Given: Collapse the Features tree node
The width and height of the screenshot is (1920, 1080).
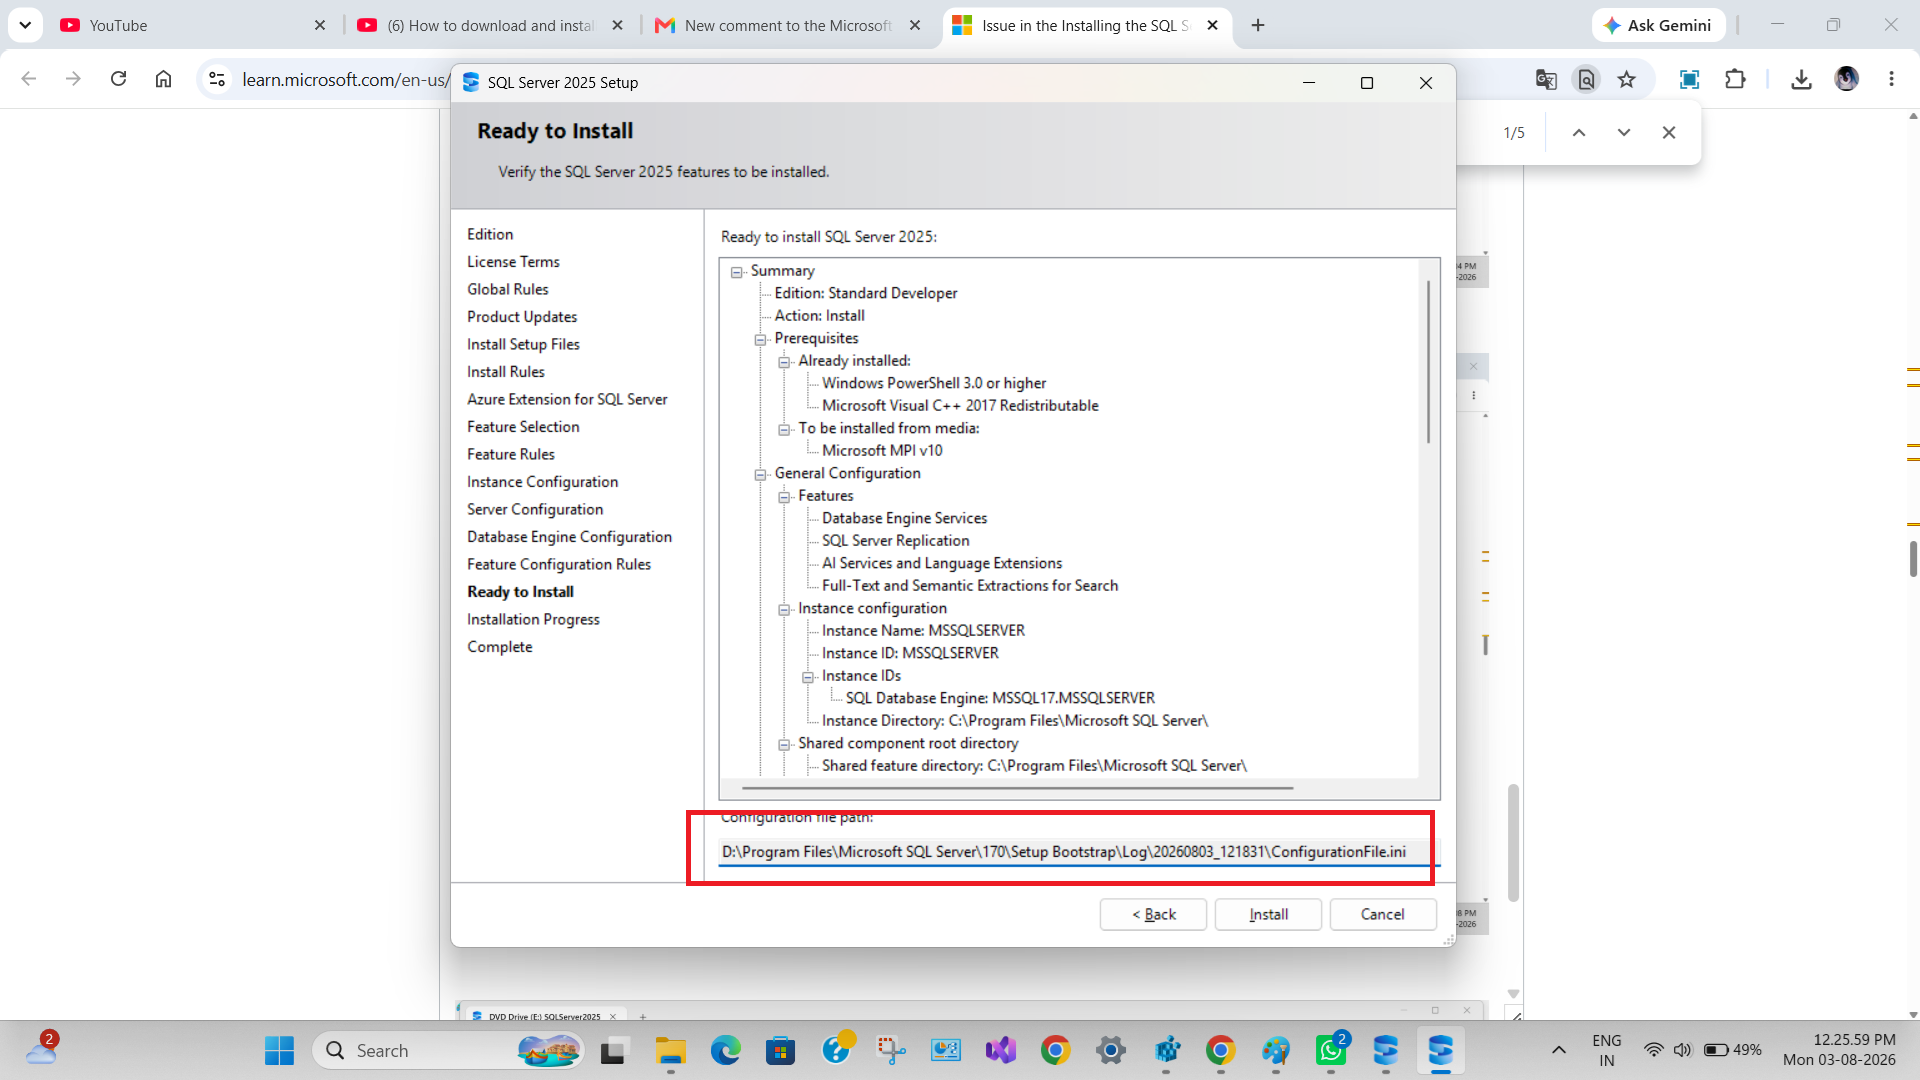Looking at the screenshot, I should pos(785,497).
